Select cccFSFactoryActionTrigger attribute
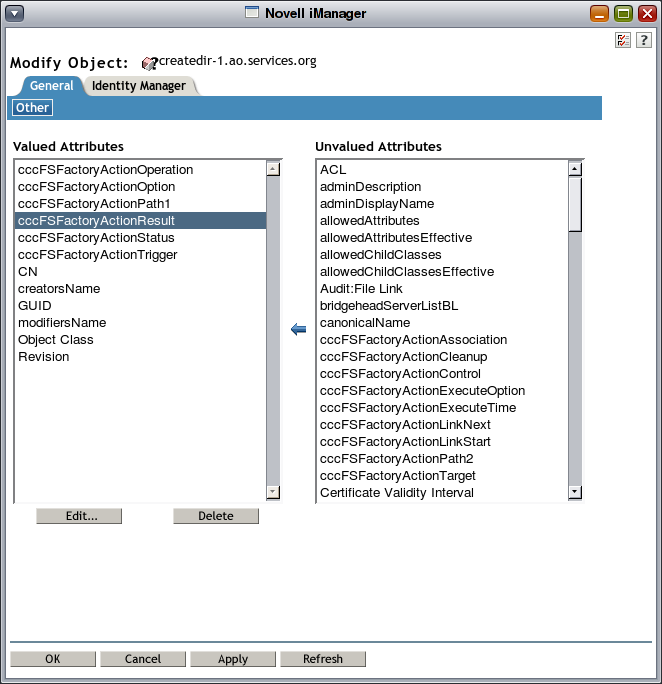662x684 pixels. pos(140,255)
